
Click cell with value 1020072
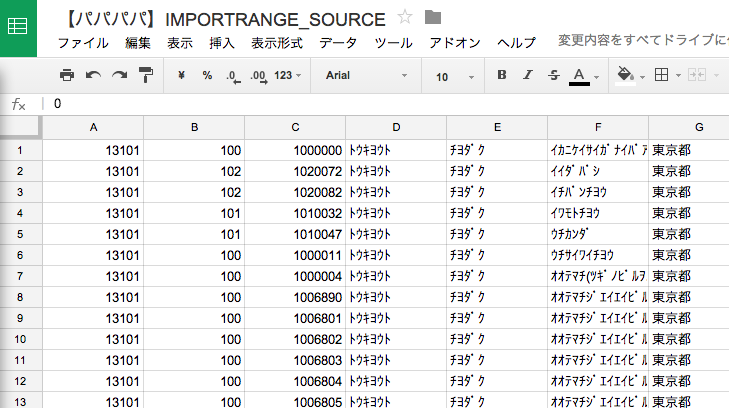295,171
